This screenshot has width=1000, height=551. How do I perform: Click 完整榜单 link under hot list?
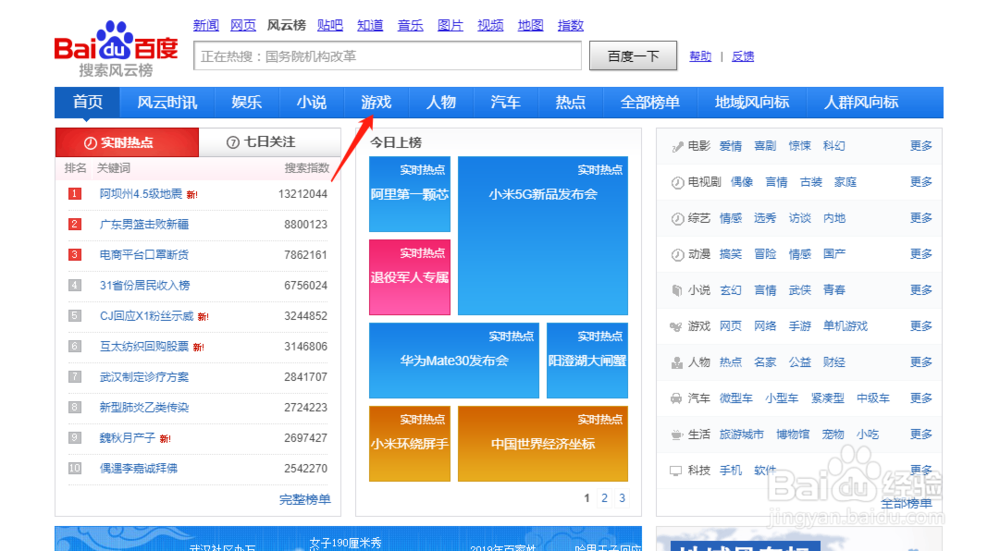[x=305, y=499]
